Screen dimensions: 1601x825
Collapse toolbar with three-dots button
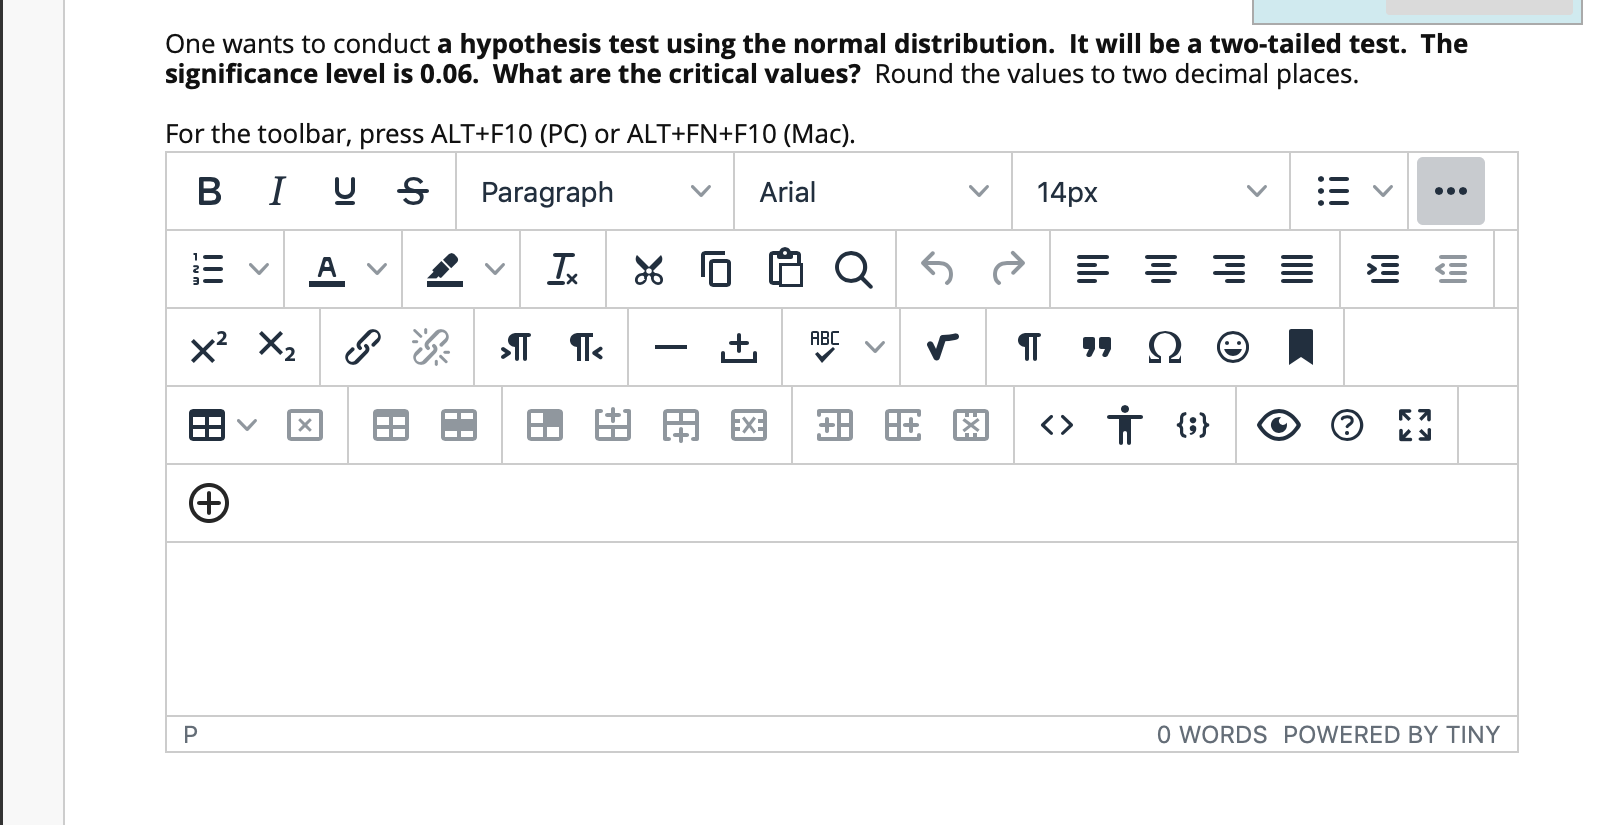(x=1450, y=191)
